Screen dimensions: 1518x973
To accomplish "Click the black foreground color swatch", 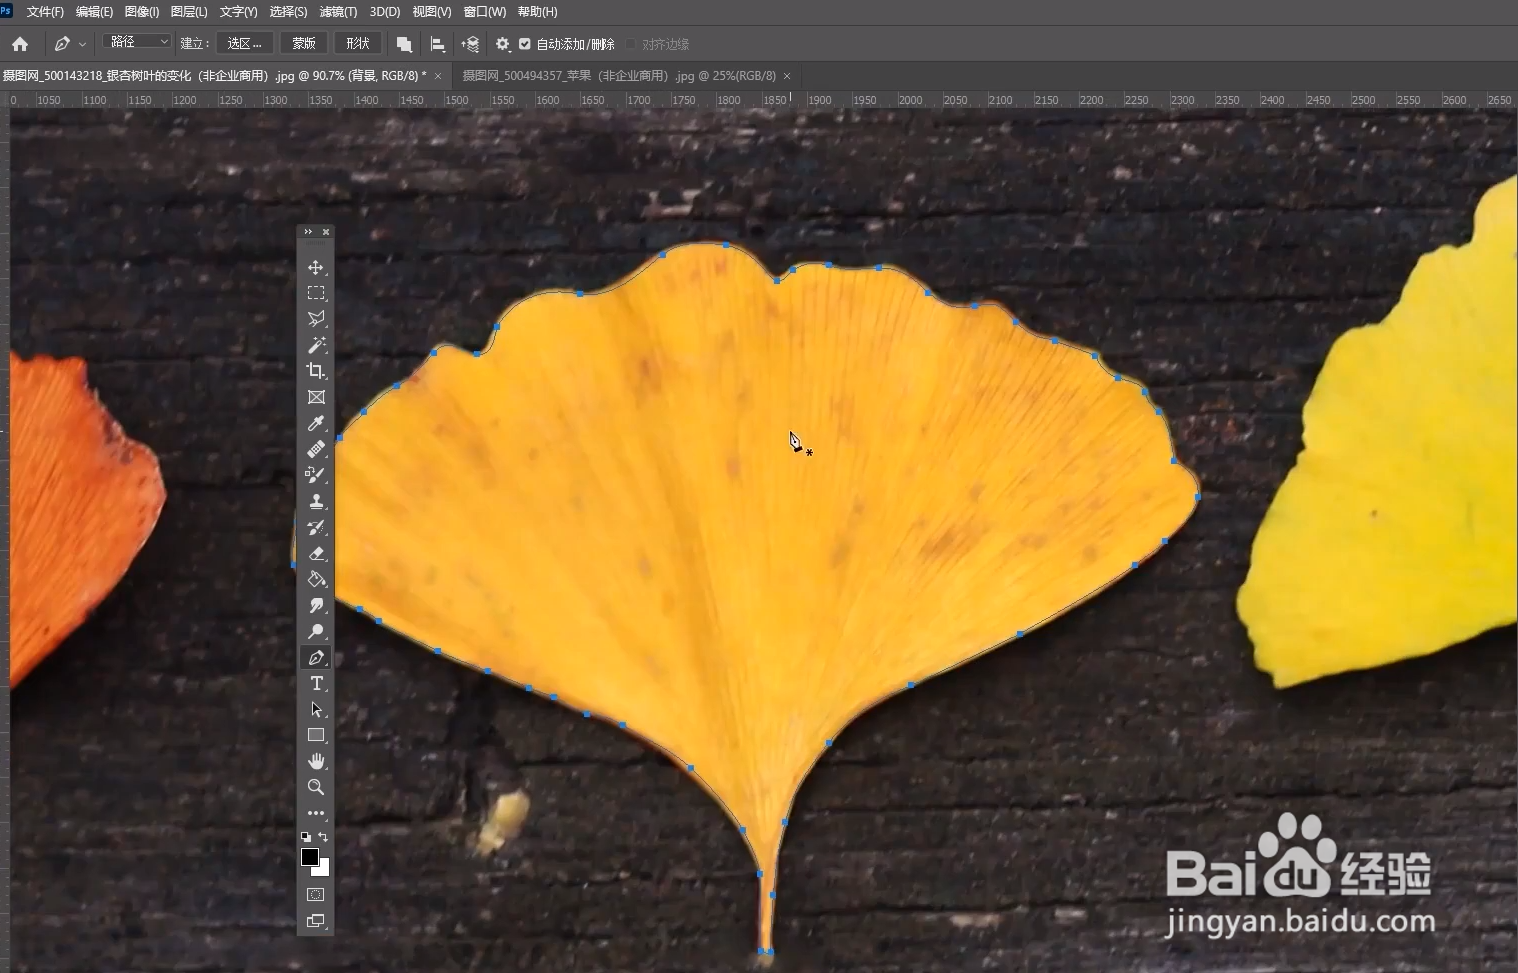I will pos(310,857).
